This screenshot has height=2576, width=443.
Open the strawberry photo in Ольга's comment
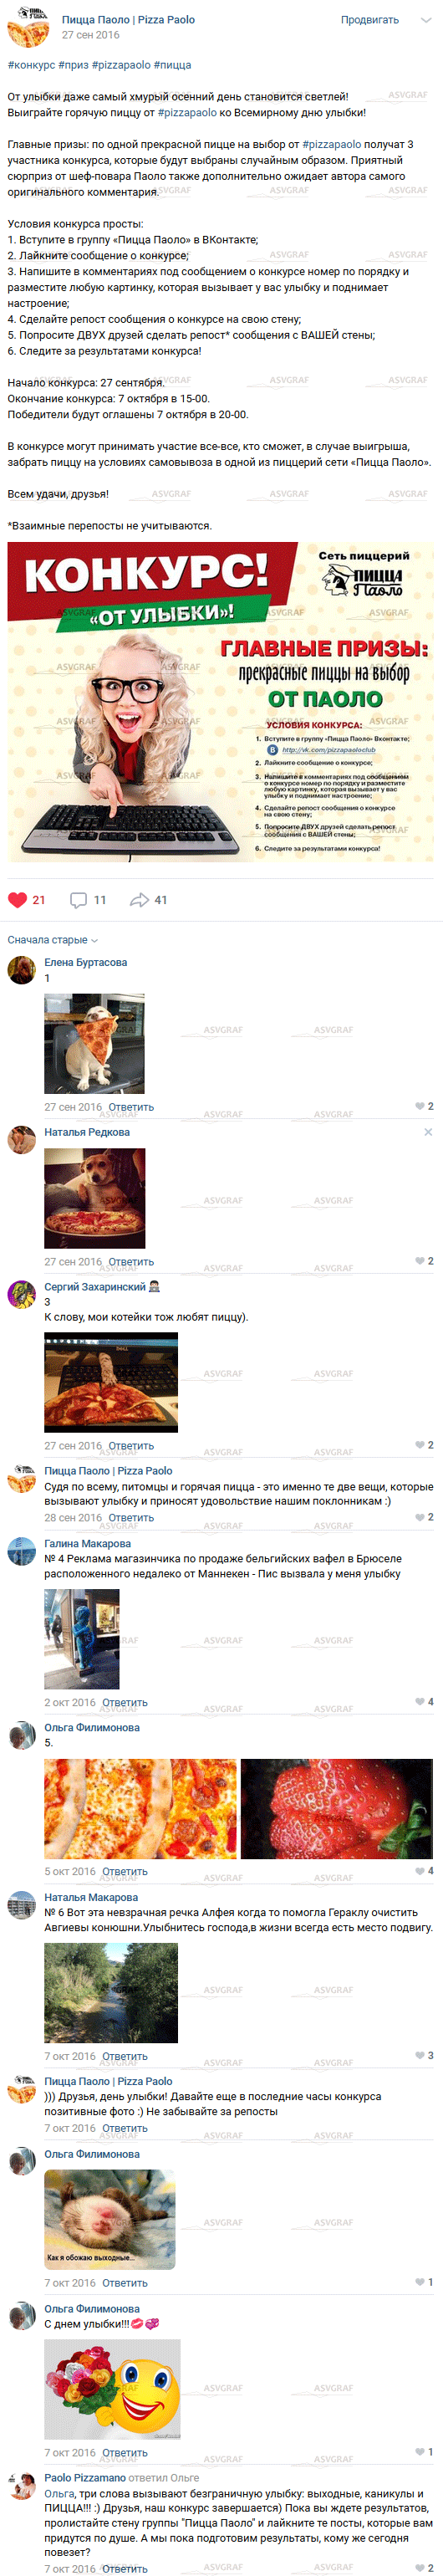[337, 1809]
